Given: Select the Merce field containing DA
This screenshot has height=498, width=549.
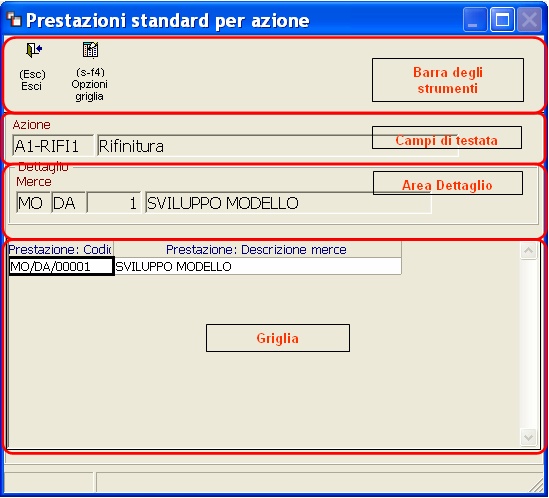Looking at the screenshot, I should [69, 202].
